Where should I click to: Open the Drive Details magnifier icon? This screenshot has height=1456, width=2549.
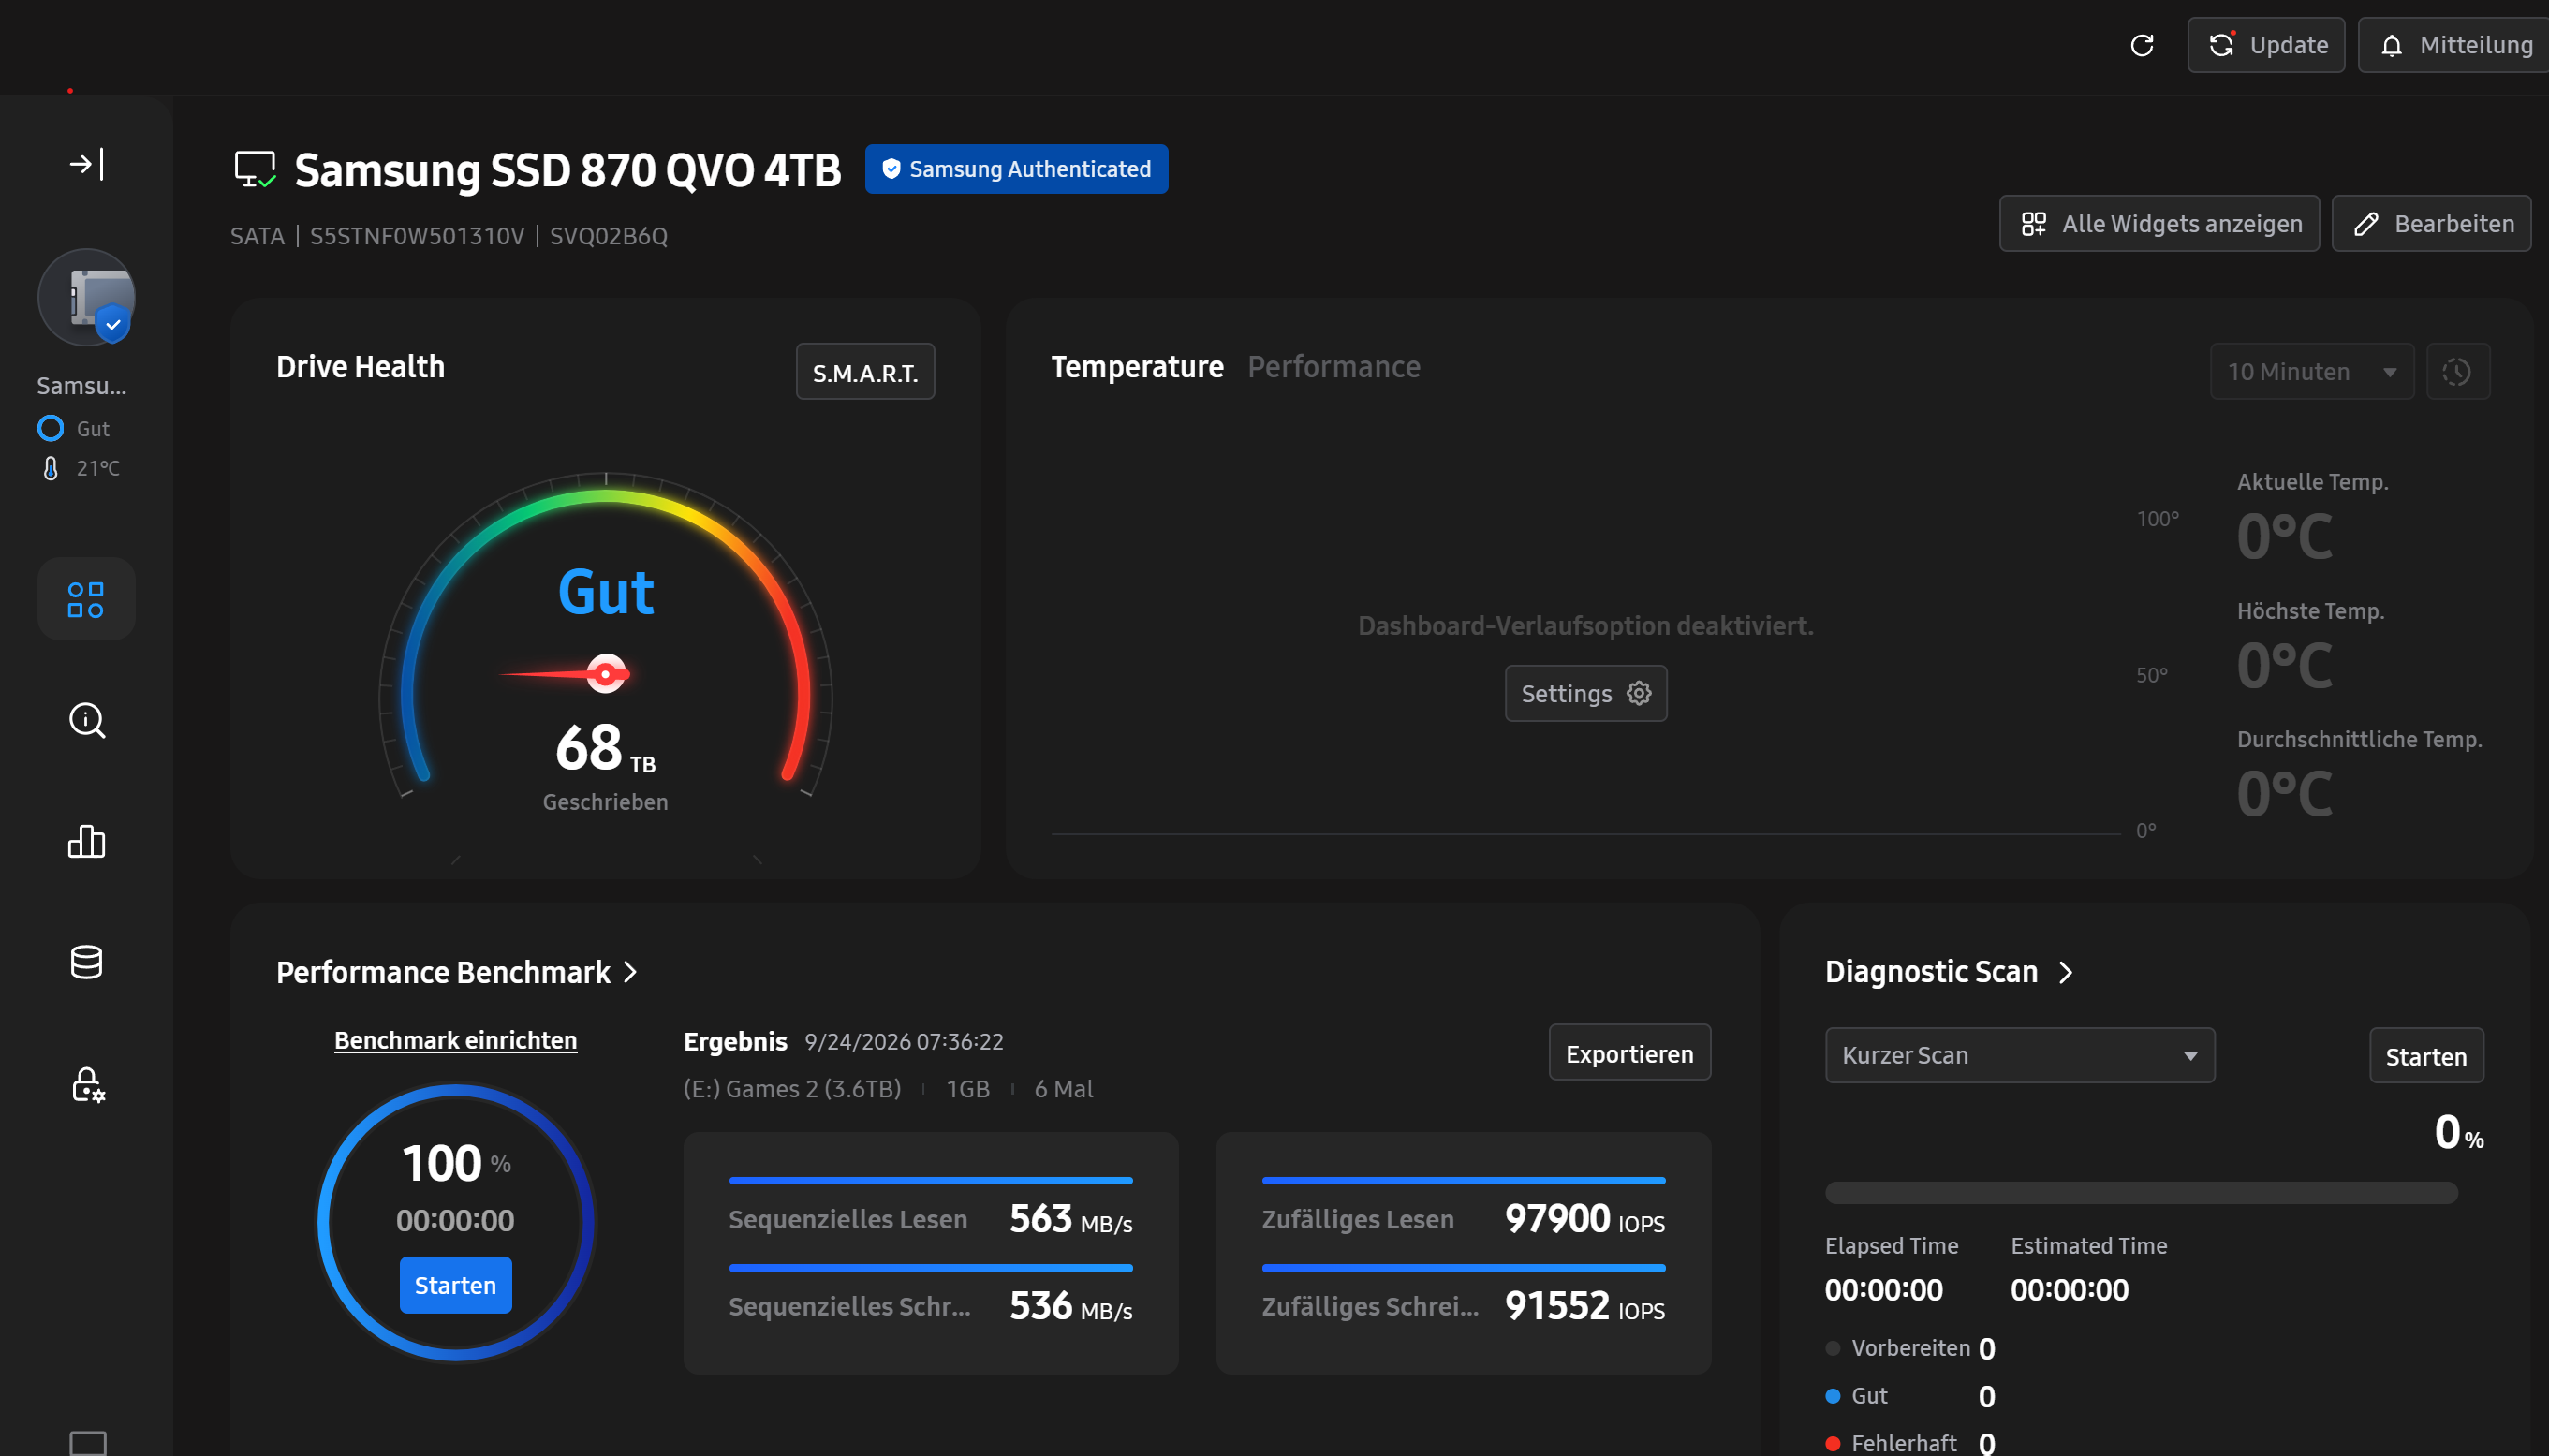coord(87,720)
